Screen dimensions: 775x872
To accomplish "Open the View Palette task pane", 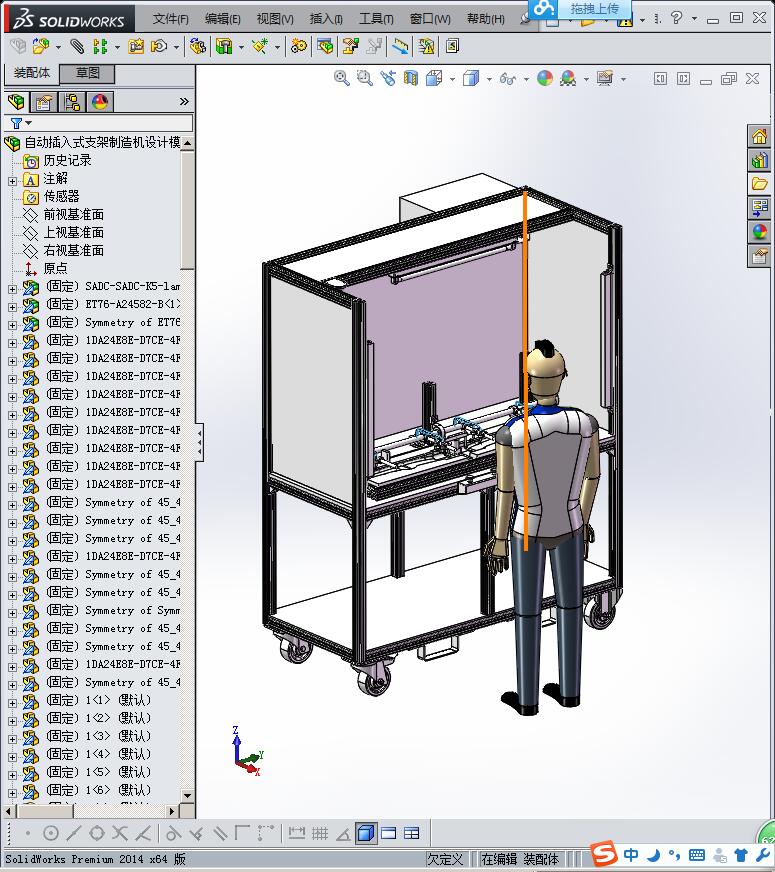I will coord(759,208).
